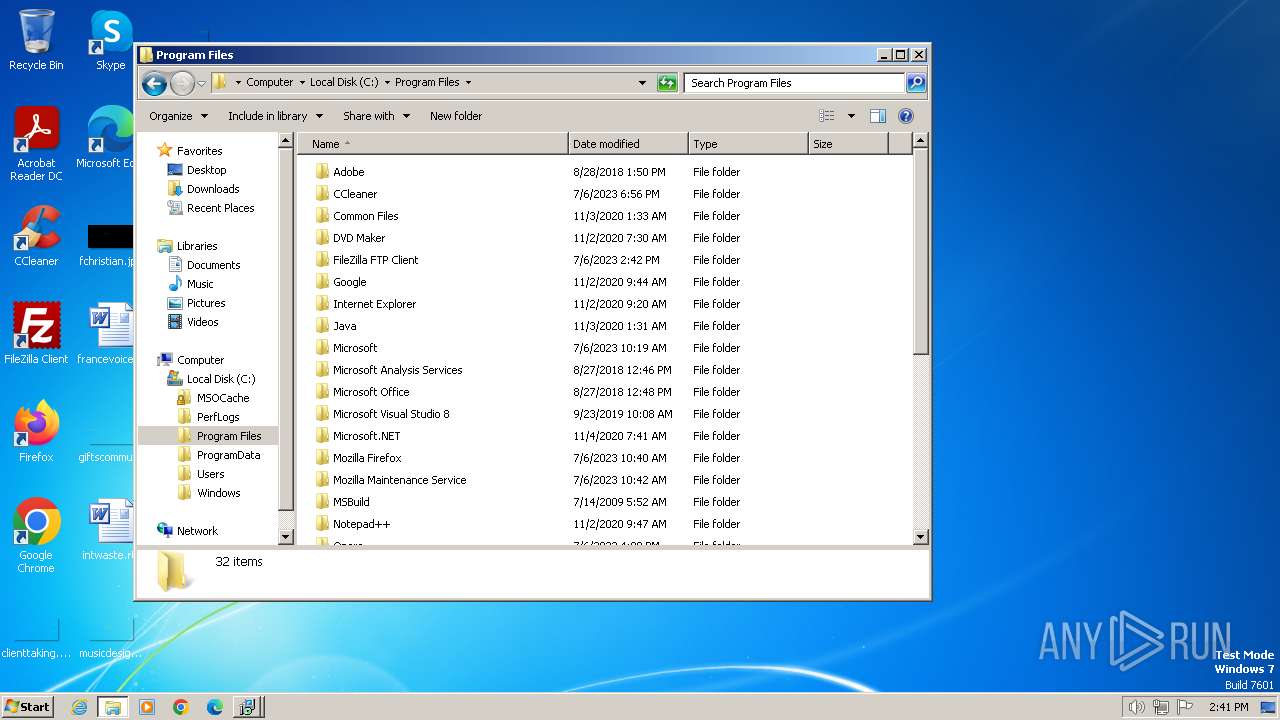Select the Adobe folder icon
Screen dimensions: 1280x720
322,171
